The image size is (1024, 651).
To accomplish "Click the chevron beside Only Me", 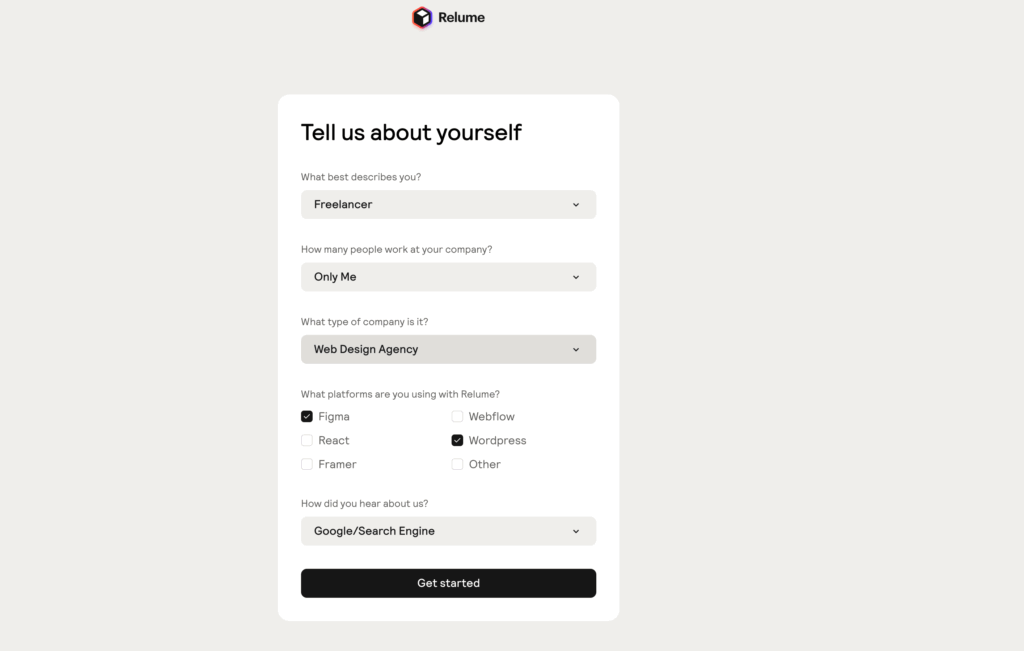I will point(576,277).
